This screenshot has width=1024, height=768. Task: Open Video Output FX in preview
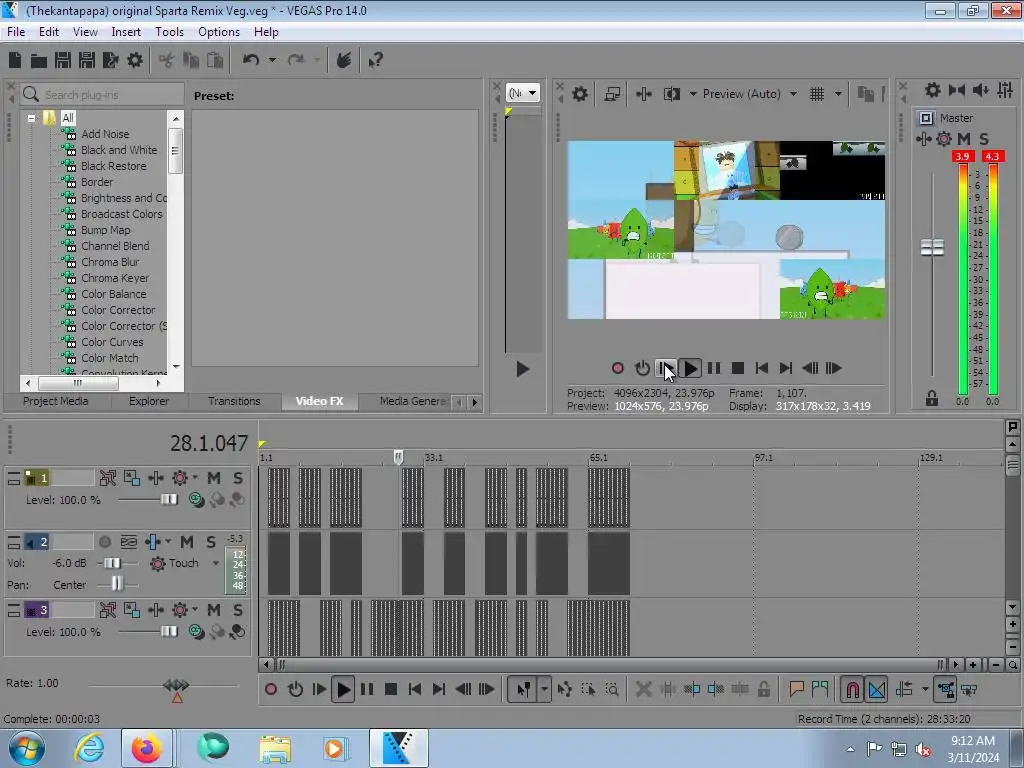point(643,94)
